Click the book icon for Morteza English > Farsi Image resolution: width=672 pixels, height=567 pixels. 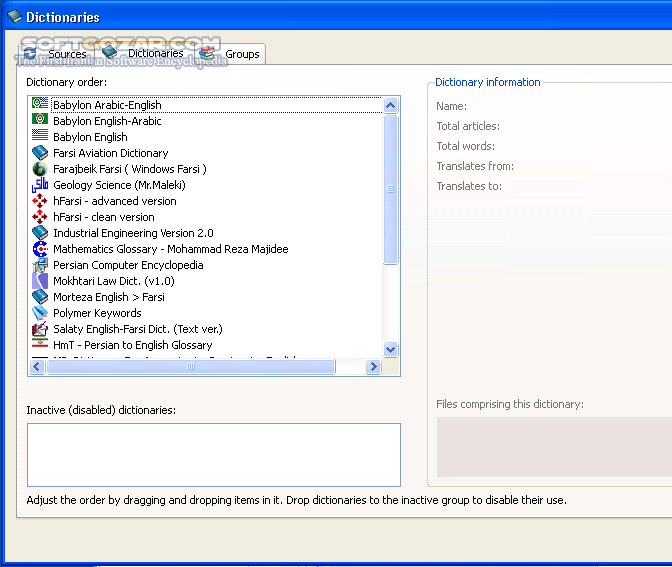click(40, 297)
